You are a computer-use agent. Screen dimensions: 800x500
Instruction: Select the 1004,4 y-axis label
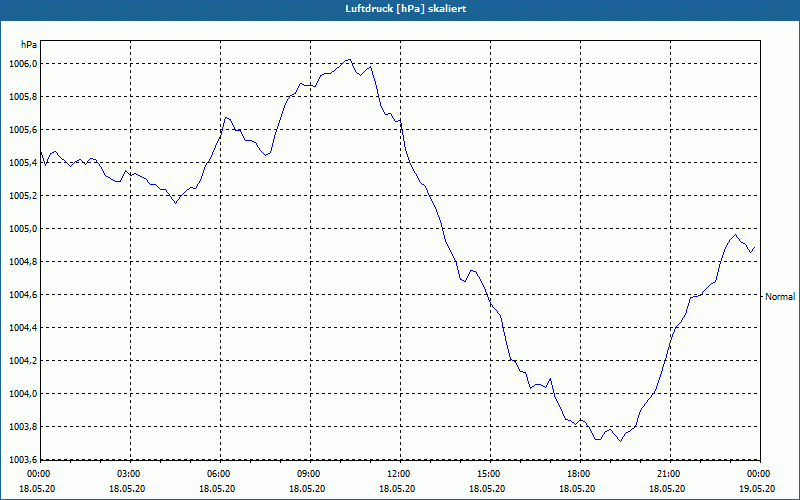tap(23, 328)
